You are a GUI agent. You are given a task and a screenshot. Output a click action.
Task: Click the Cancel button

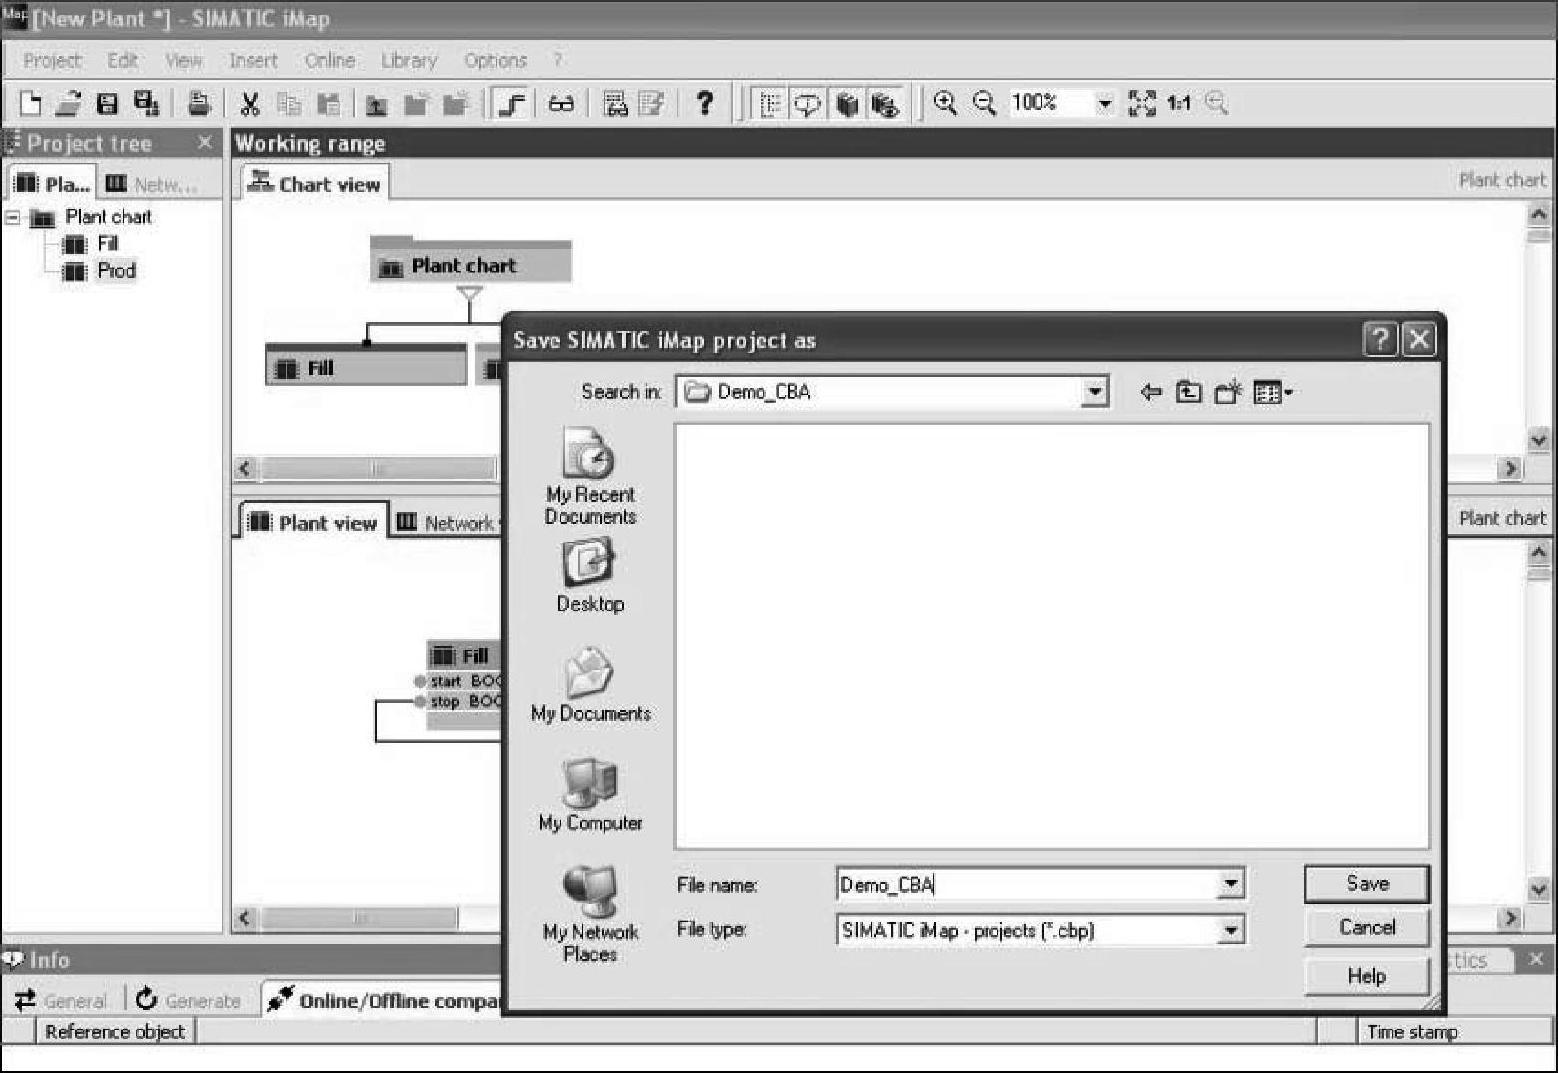click(x=1367, y=927)
